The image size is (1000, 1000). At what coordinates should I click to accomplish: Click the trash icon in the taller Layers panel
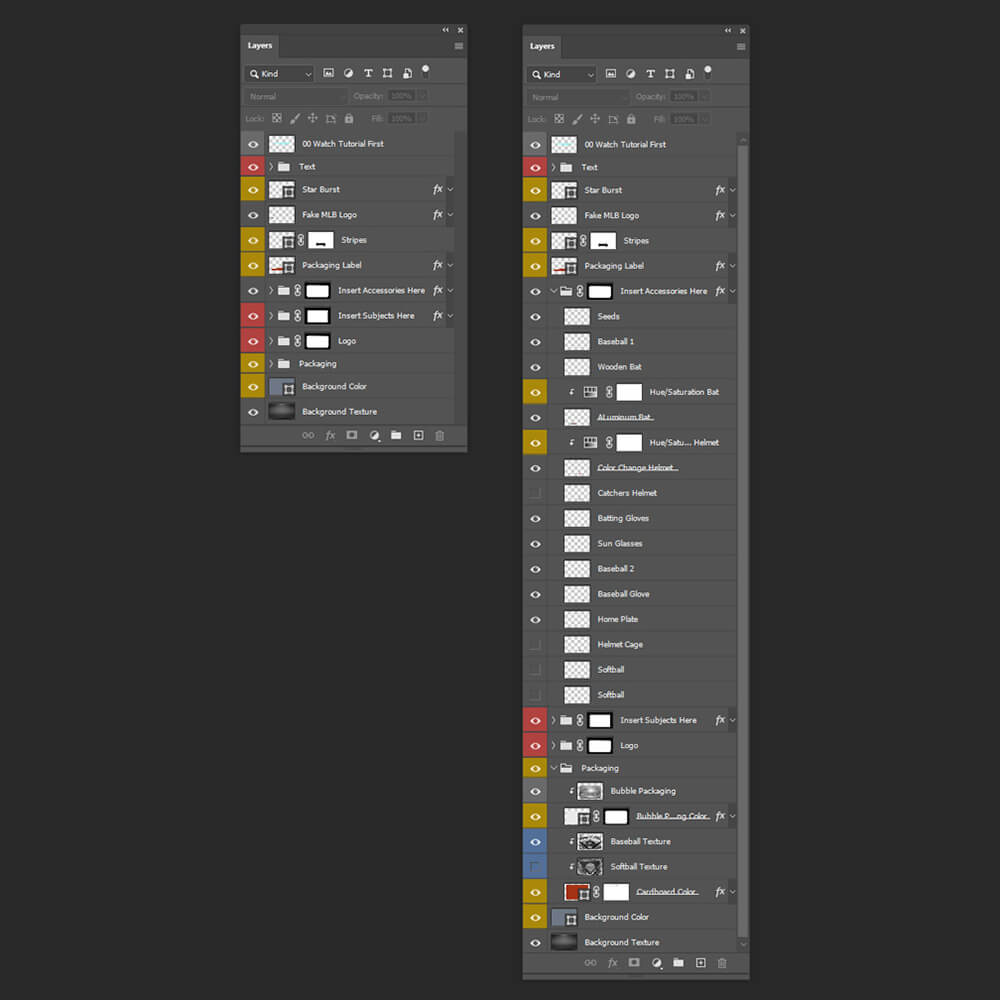coord(722,963)
